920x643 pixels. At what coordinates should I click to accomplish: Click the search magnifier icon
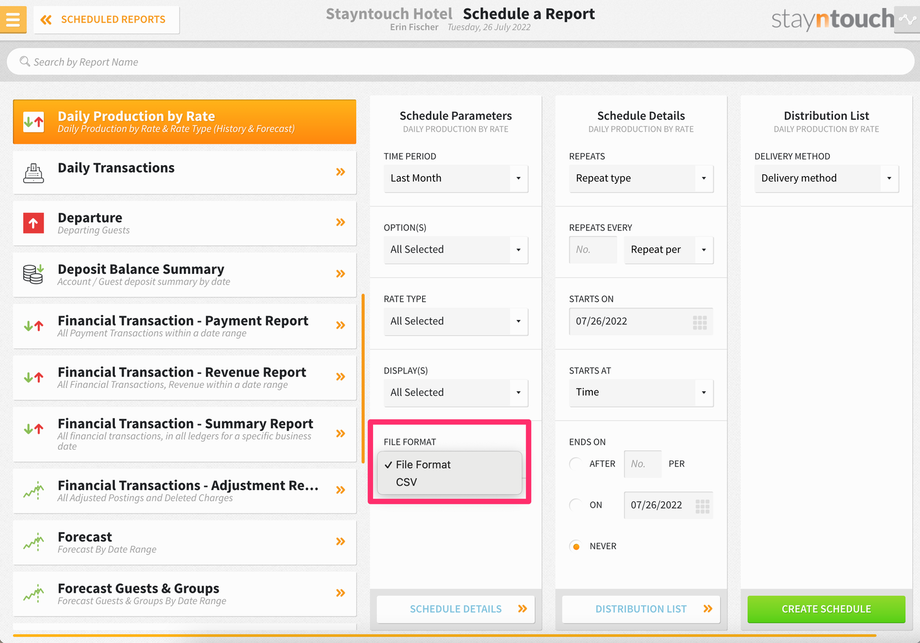pyautogui.click(x=25, y=62)
